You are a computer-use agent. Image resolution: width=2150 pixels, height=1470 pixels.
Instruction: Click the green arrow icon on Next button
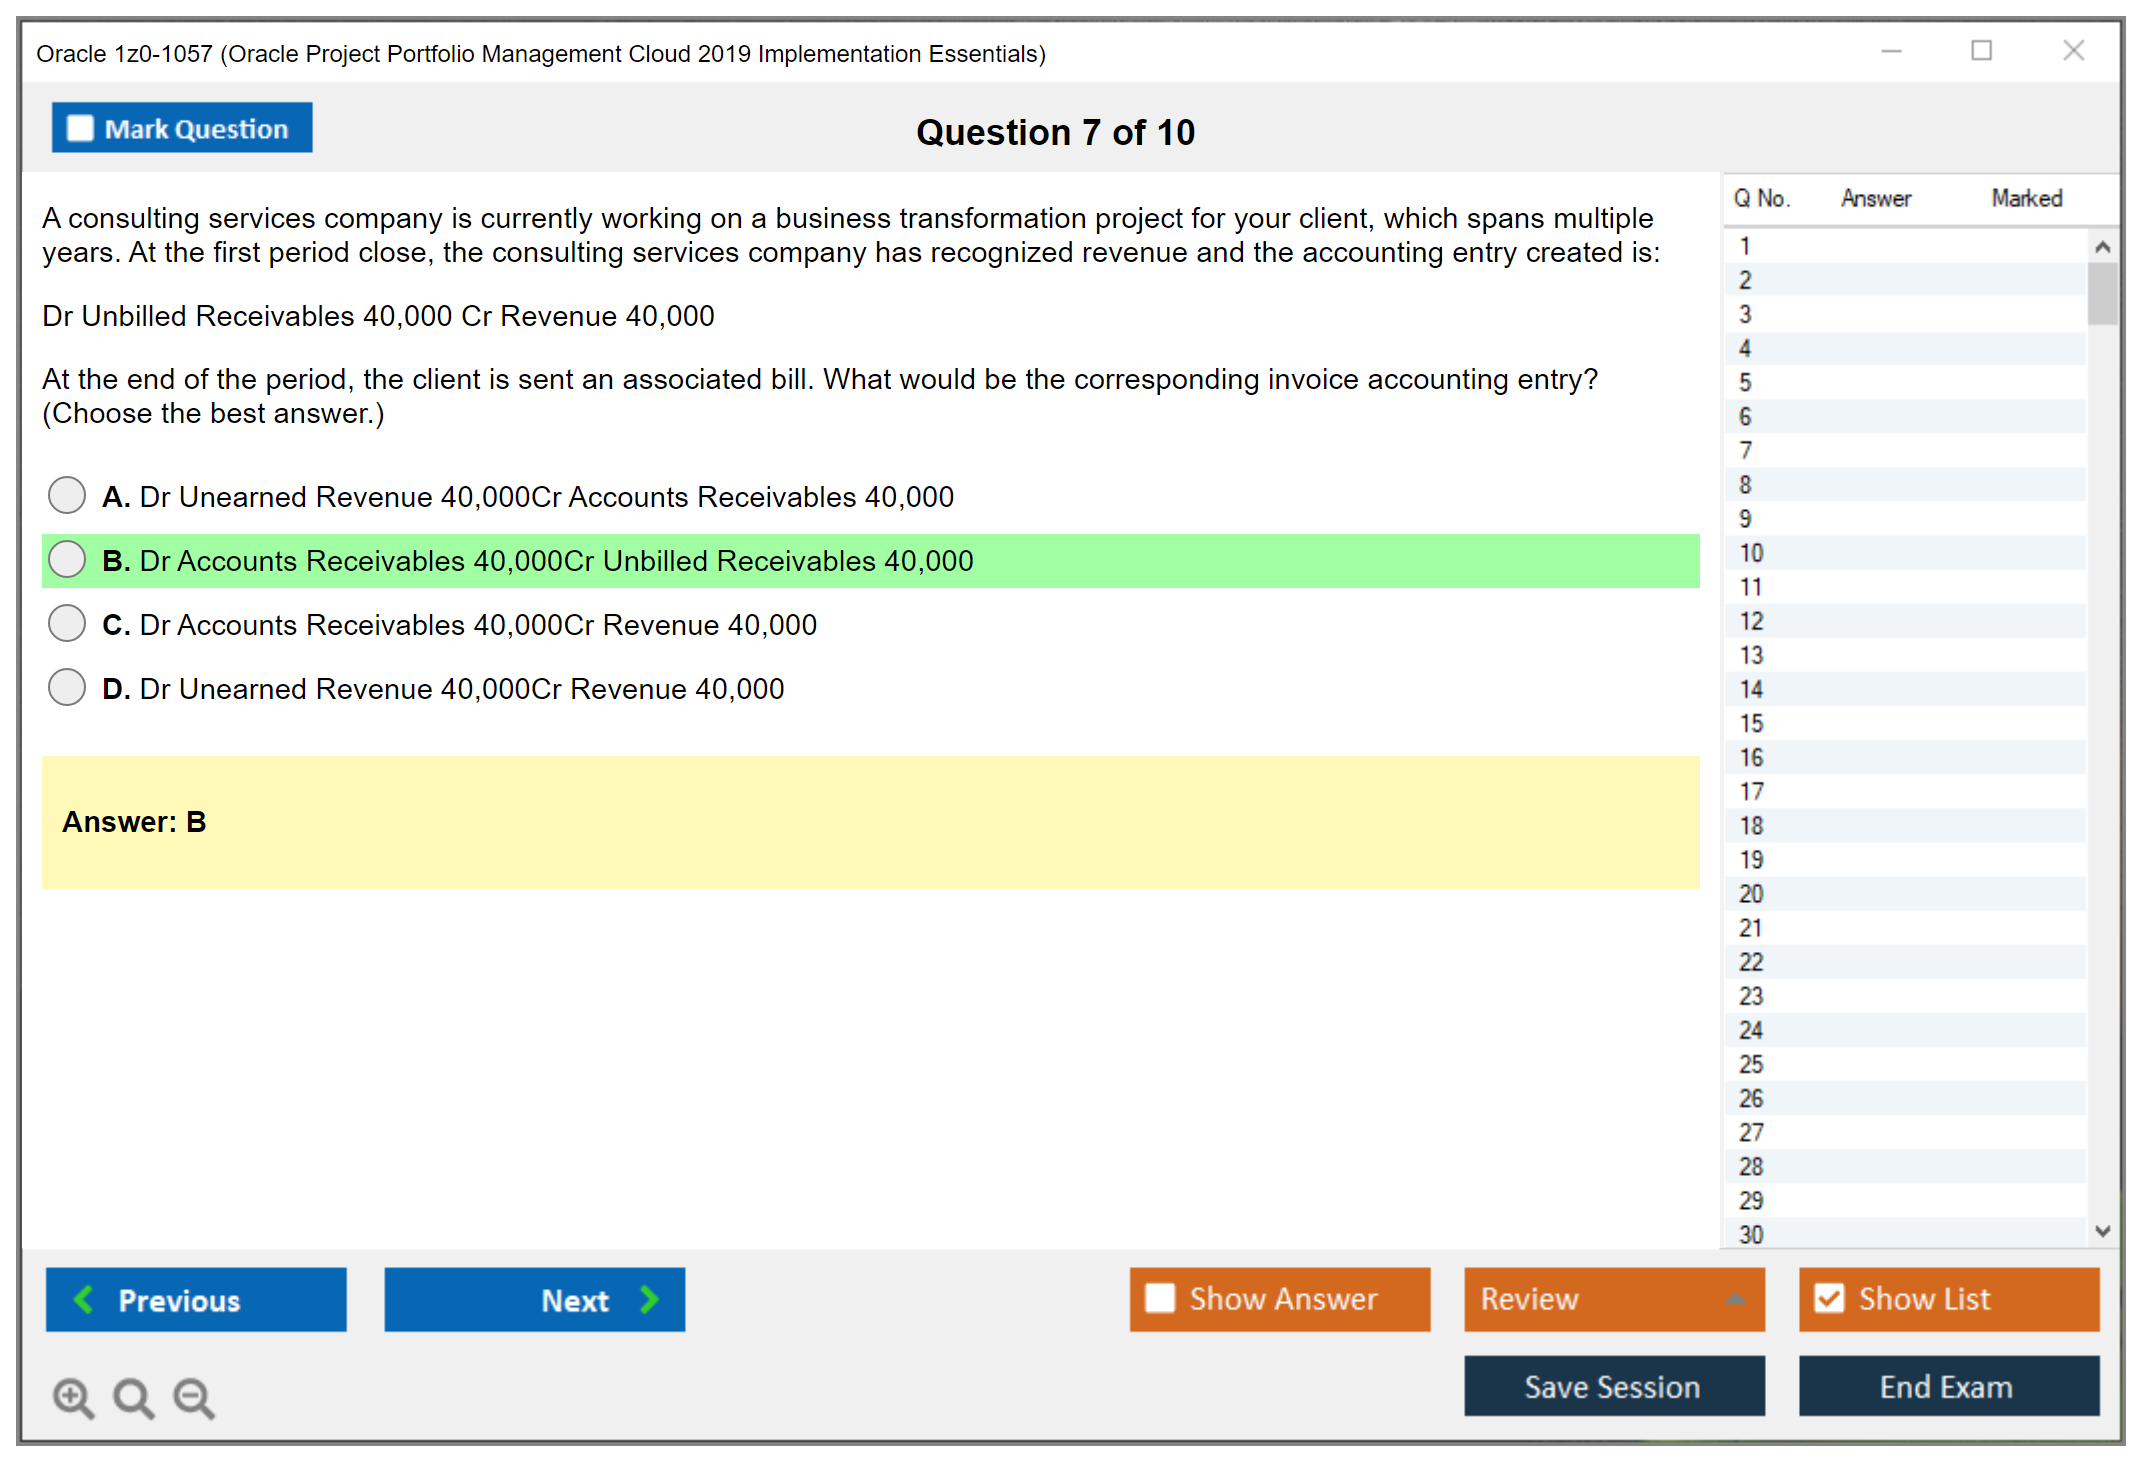[648, 1299]
